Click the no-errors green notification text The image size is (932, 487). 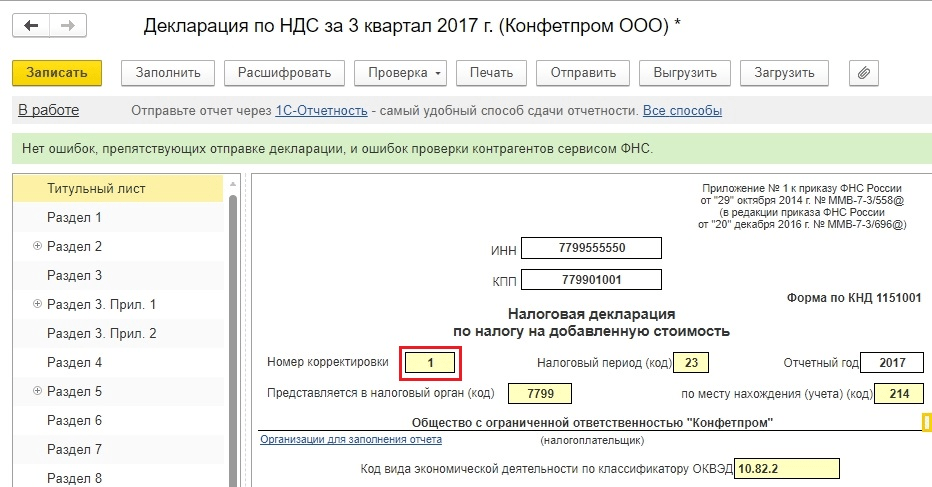pyautogui.click(x=337, y=149)
